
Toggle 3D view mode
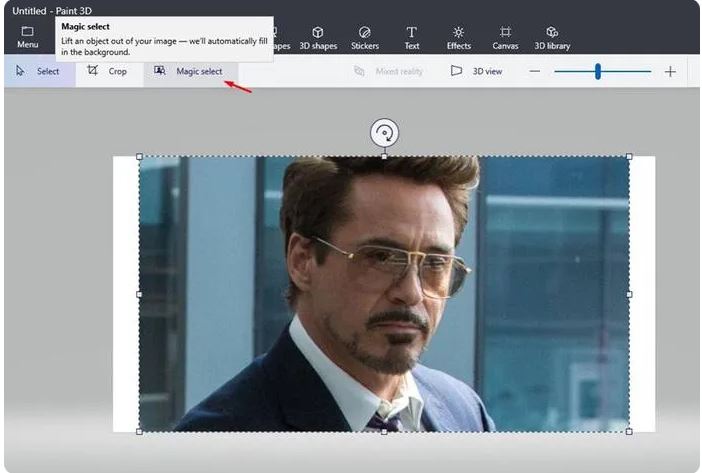pyautogui.click(x=476, y=71)
